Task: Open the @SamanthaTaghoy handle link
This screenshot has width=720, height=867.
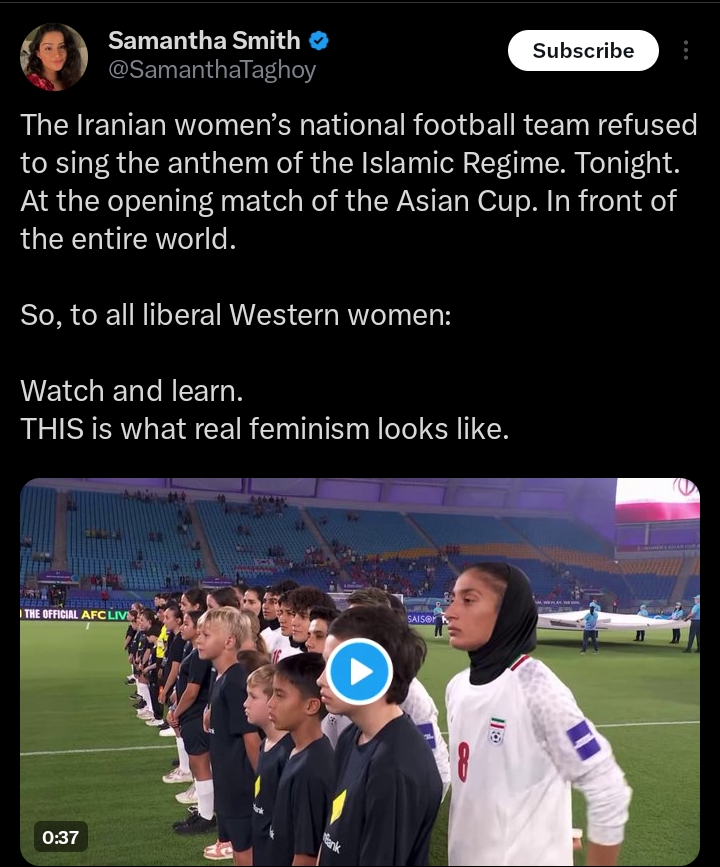Action: point(212,70)
